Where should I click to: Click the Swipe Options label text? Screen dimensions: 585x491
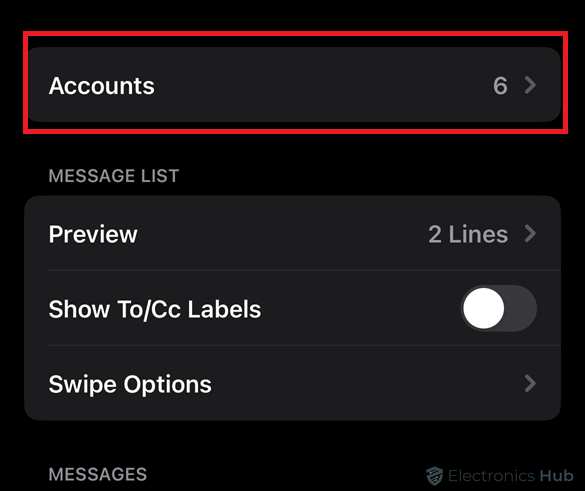pos(130,385)
